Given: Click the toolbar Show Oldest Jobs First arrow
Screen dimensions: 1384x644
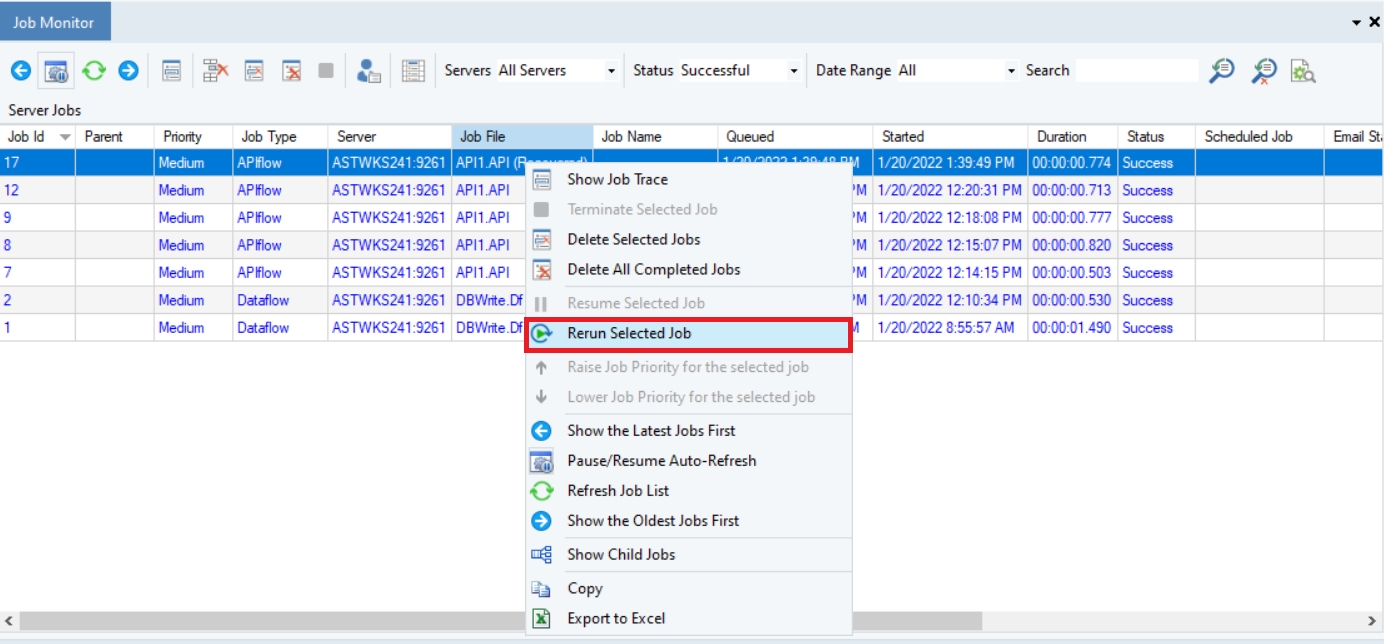Looking at the screenshot, I should (128, 71).
